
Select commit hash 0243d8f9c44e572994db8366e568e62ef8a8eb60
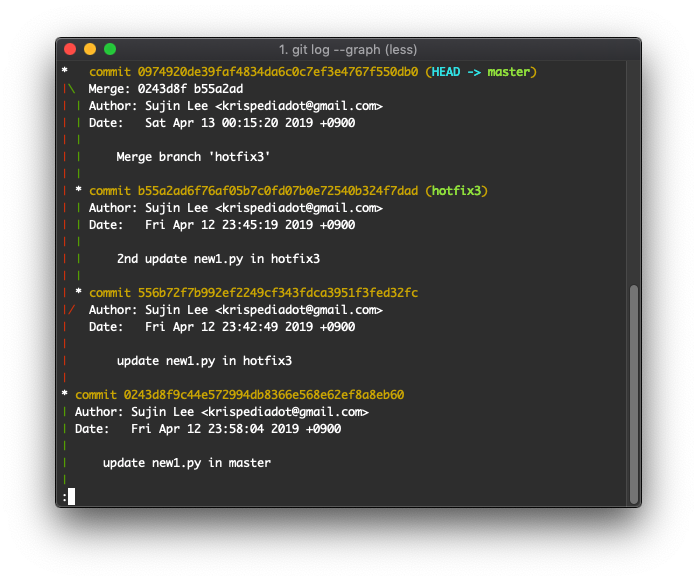click(264, 395)
